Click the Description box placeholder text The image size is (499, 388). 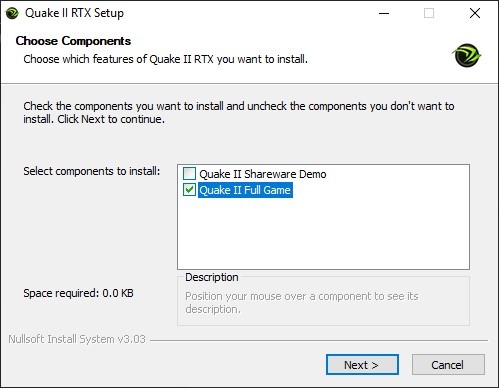pyautogui.click(x=302, y=302)
